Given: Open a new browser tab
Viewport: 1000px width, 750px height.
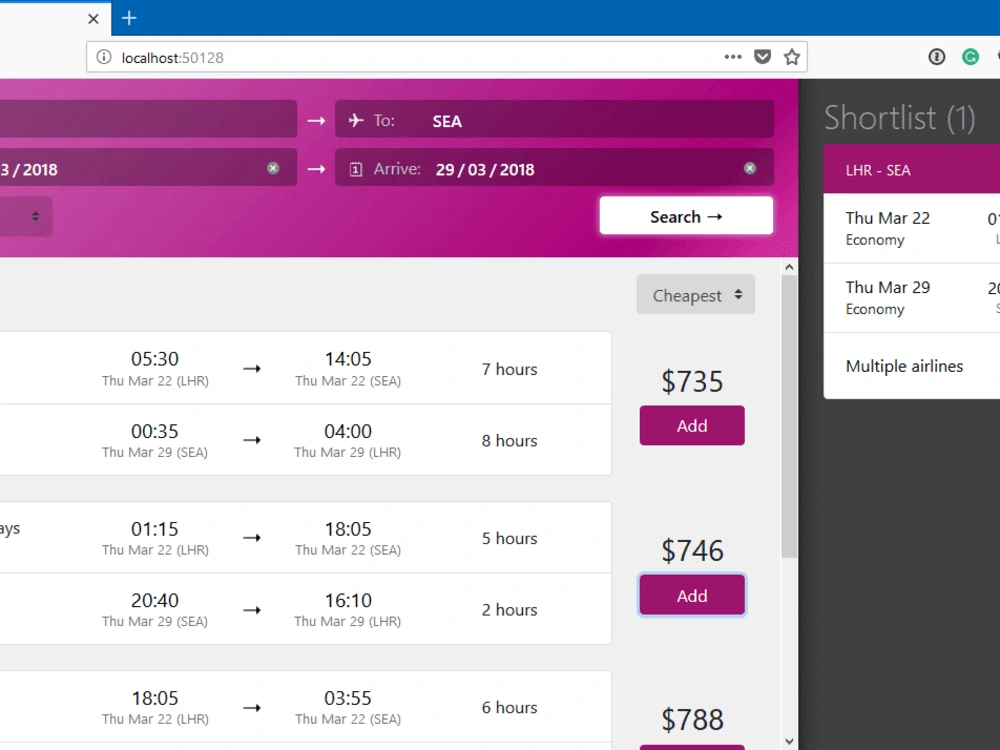Looking at the screenshot, I should tap(129, 18).
